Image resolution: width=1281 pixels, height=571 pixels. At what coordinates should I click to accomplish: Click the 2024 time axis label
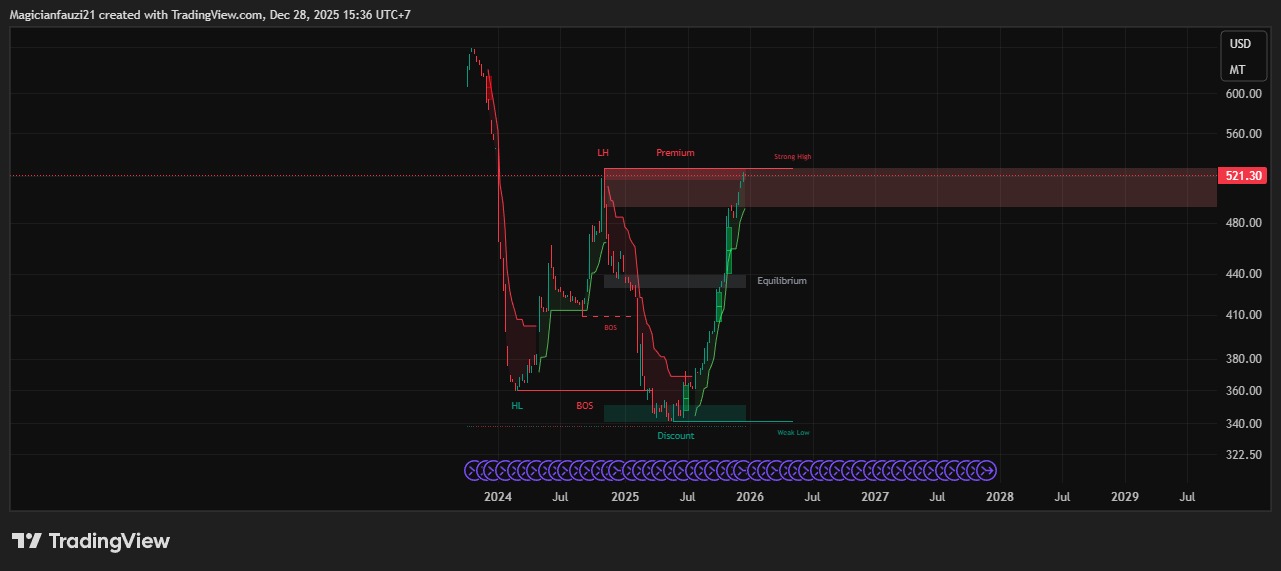[x=498, y=496]
